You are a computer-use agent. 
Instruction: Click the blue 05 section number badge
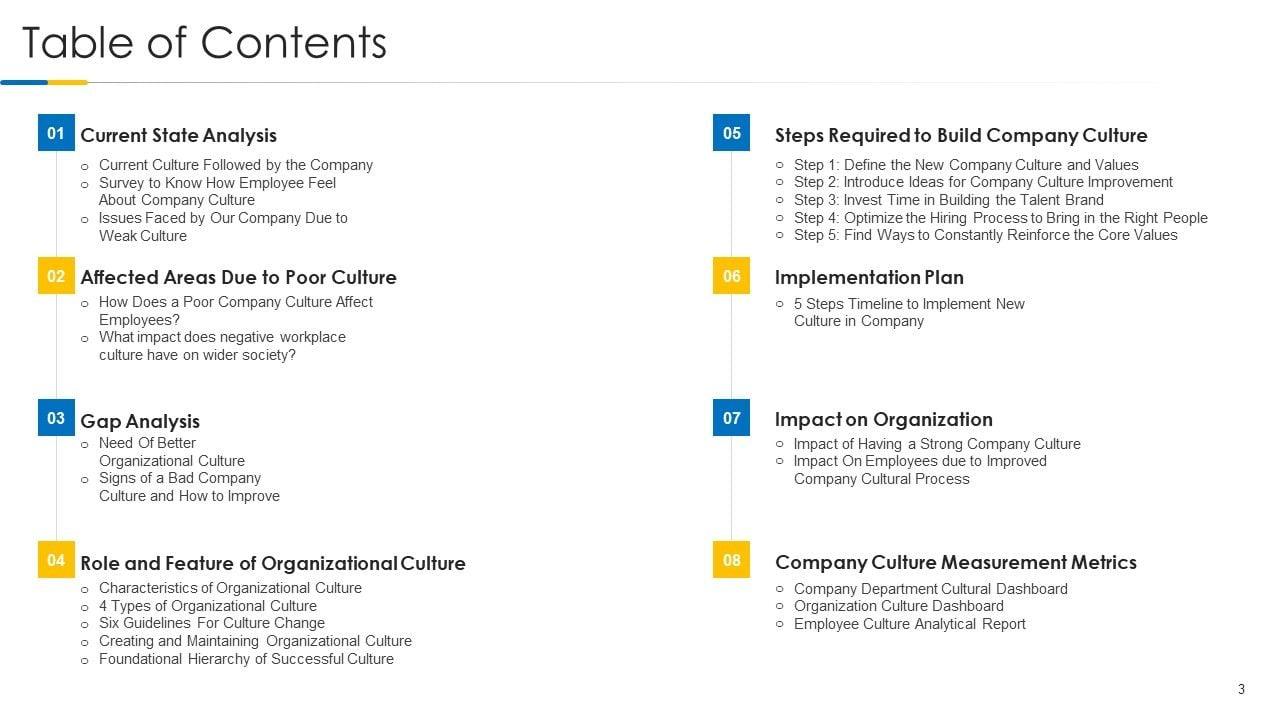(x=731, y=133)
